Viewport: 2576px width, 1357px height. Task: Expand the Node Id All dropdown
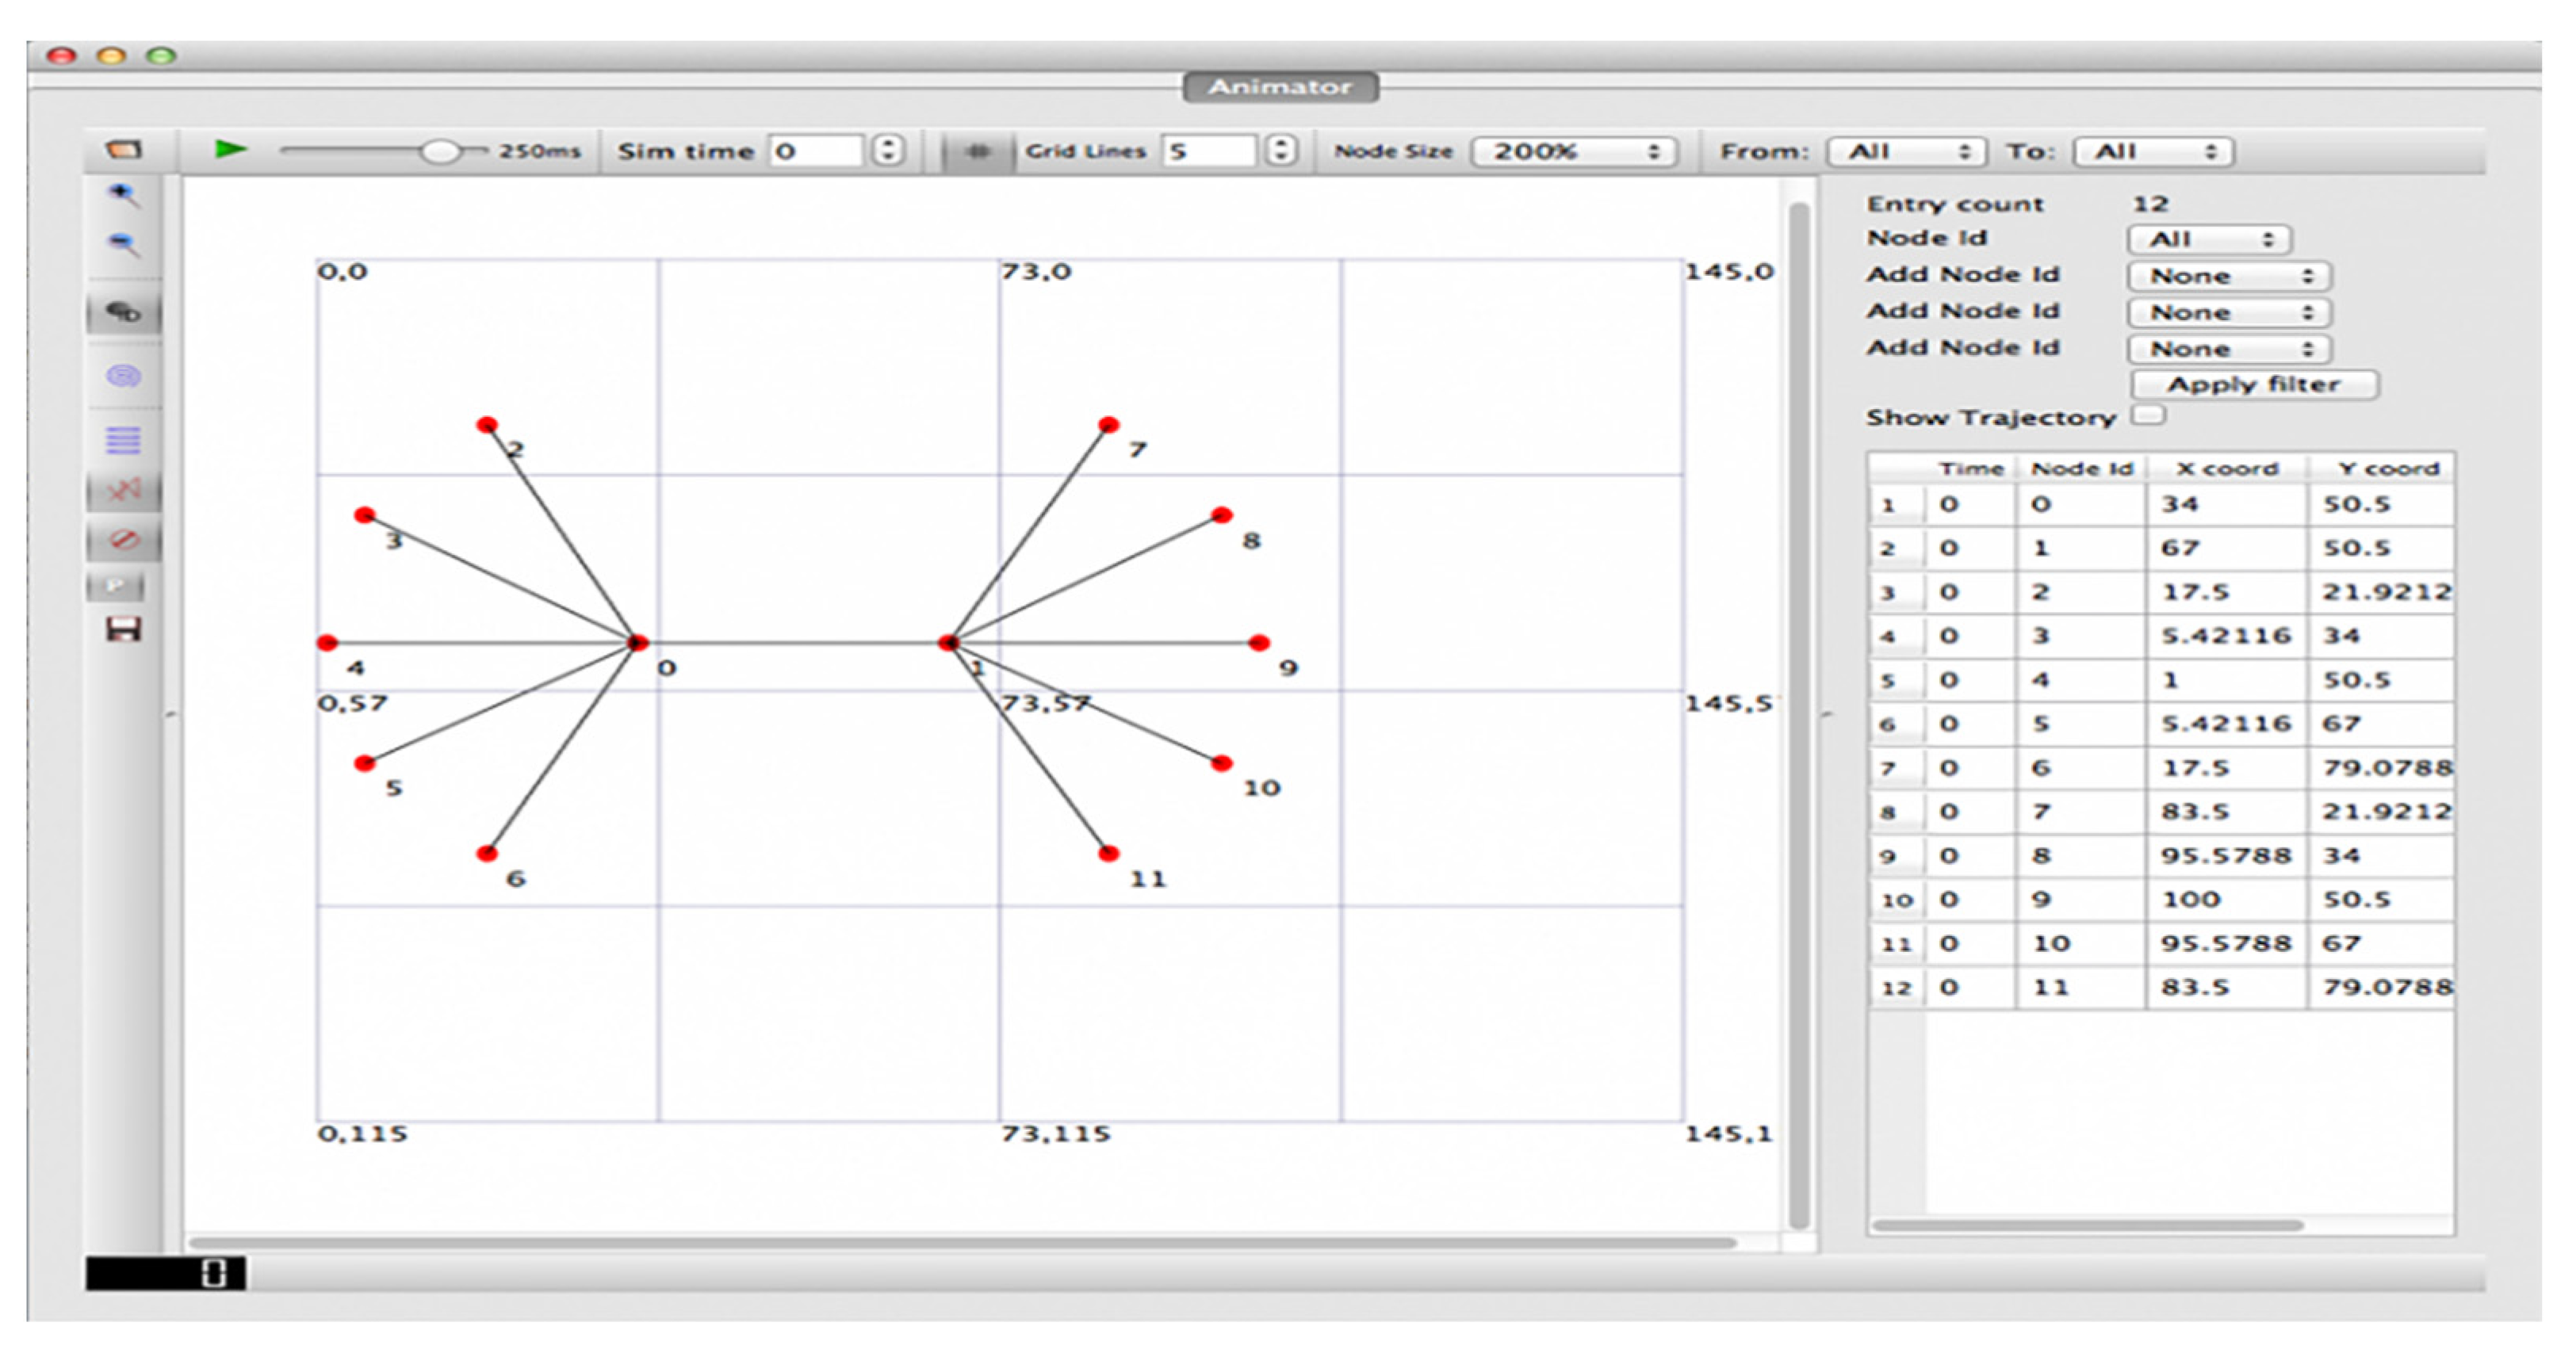point(2208,239)
